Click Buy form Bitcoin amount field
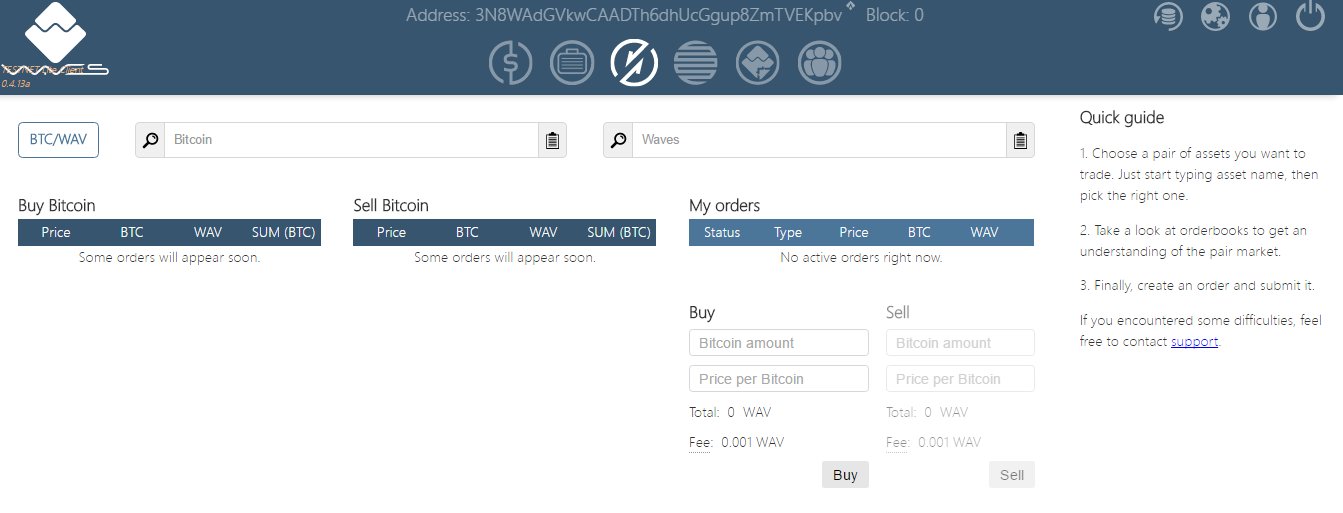 tap(779, 343)
